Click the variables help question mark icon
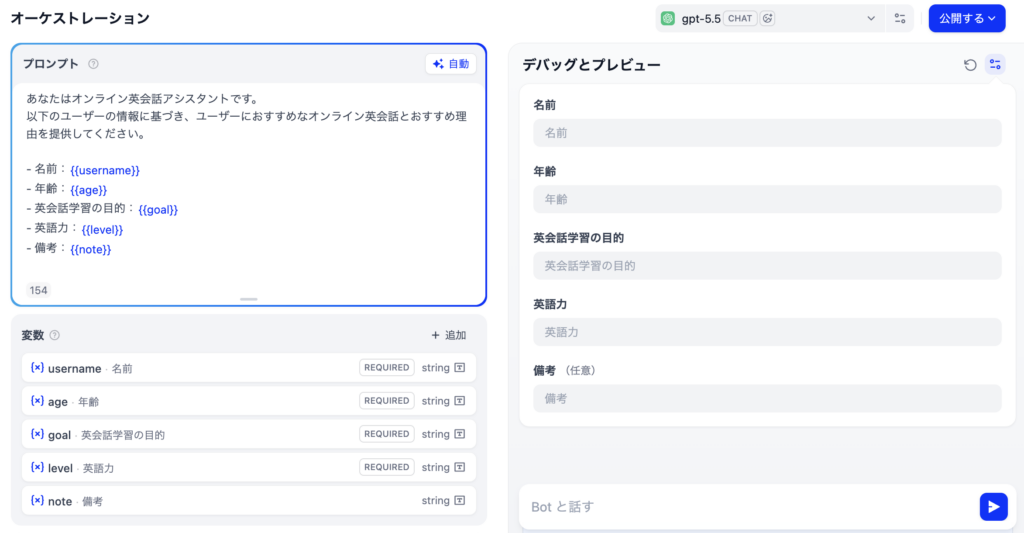 [x=55, y=335]
